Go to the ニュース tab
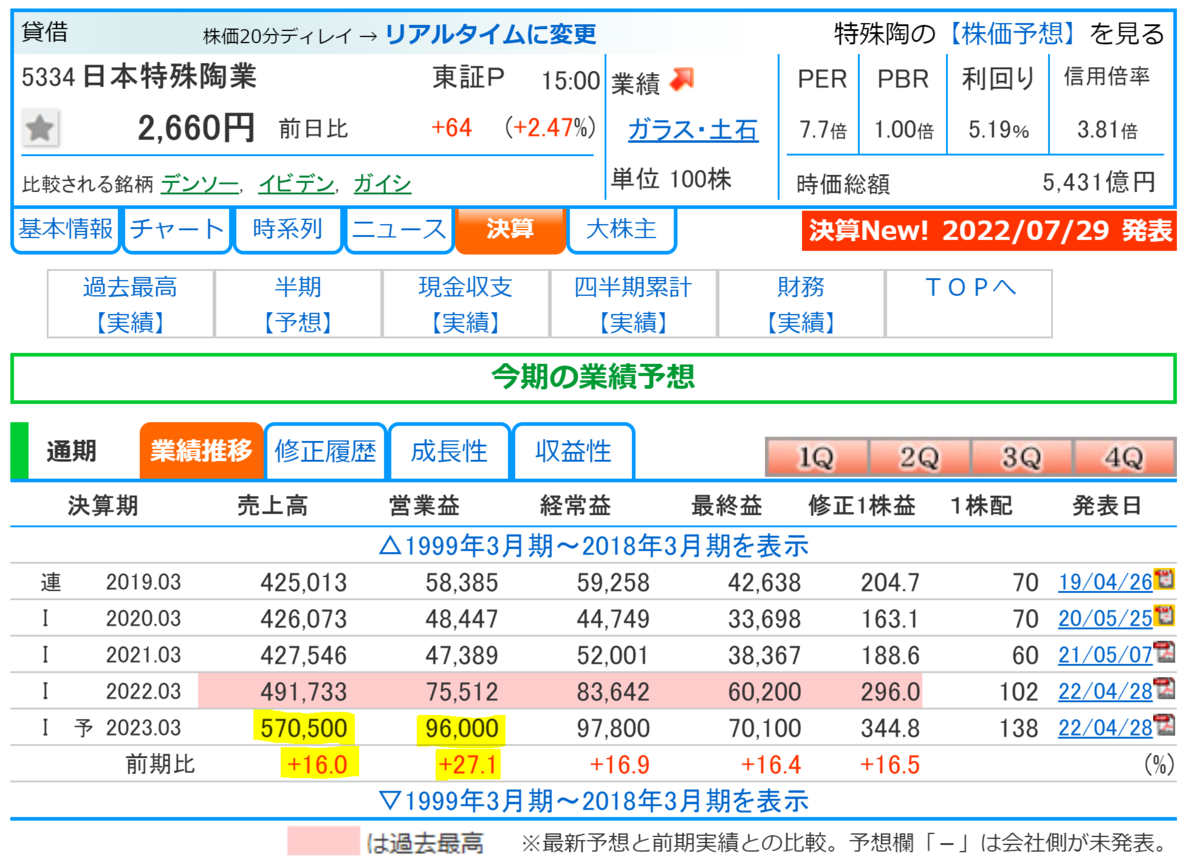1200x865 pixels. pos(399,230)
